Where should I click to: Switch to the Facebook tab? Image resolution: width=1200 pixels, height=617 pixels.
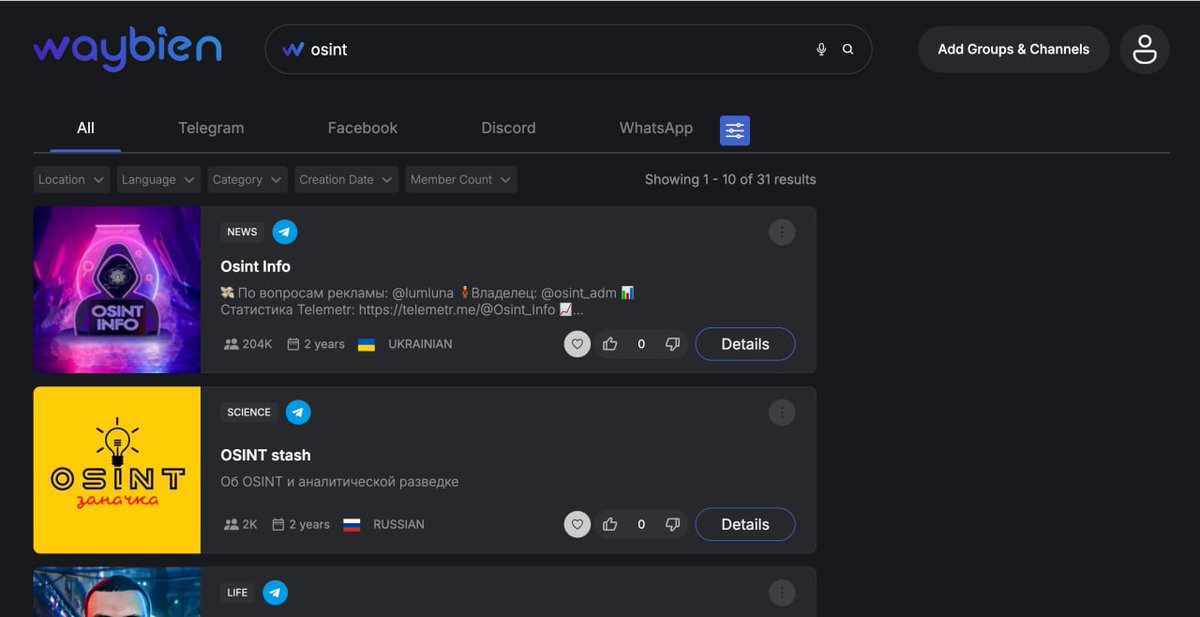tap(362, 128)
